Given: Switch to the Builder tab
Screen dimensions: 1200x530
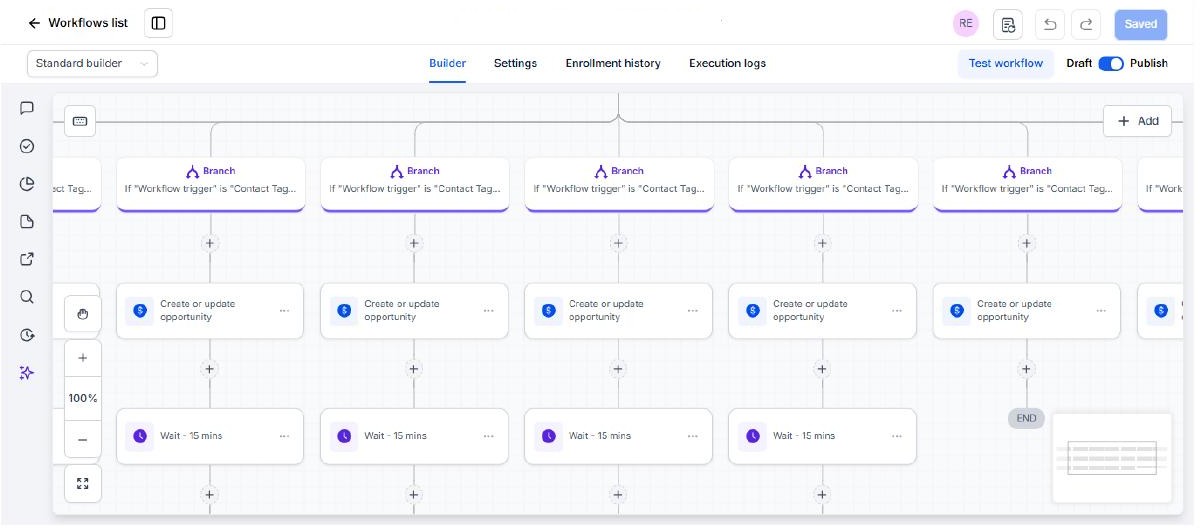Looking at the screenshot, I should (447, 63).
